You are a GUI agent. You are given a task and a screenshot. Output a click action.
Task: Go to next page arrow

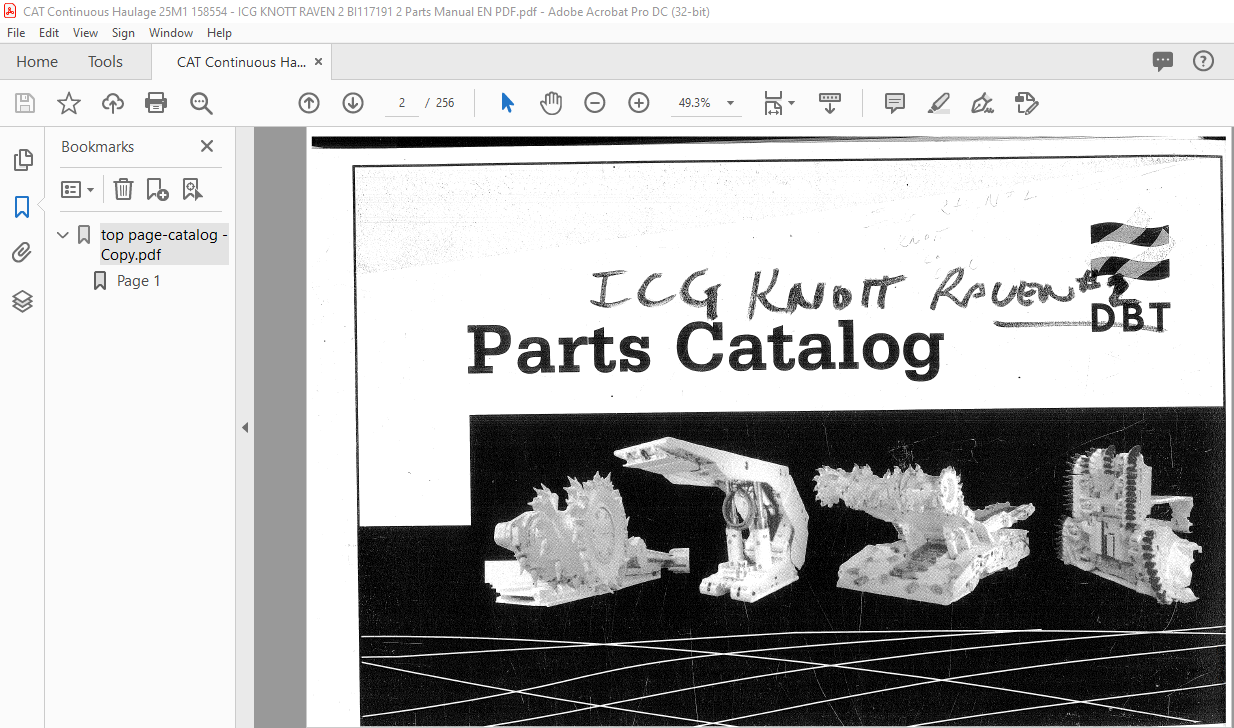(x=353, y=103)
